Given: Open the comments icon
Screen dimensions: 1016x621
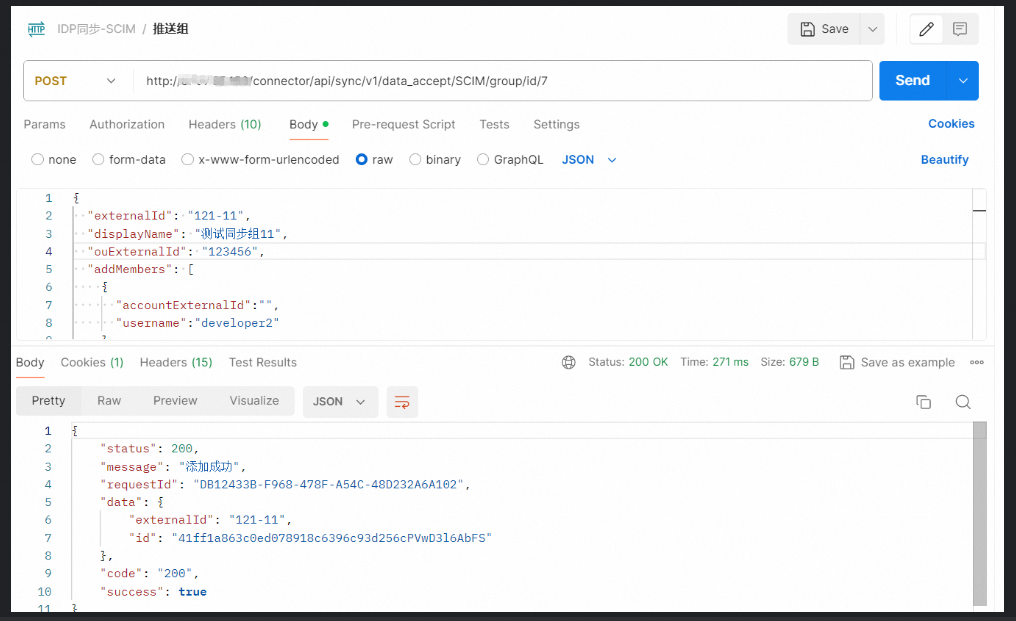Looking at the screenshot, I should point(960,29).
